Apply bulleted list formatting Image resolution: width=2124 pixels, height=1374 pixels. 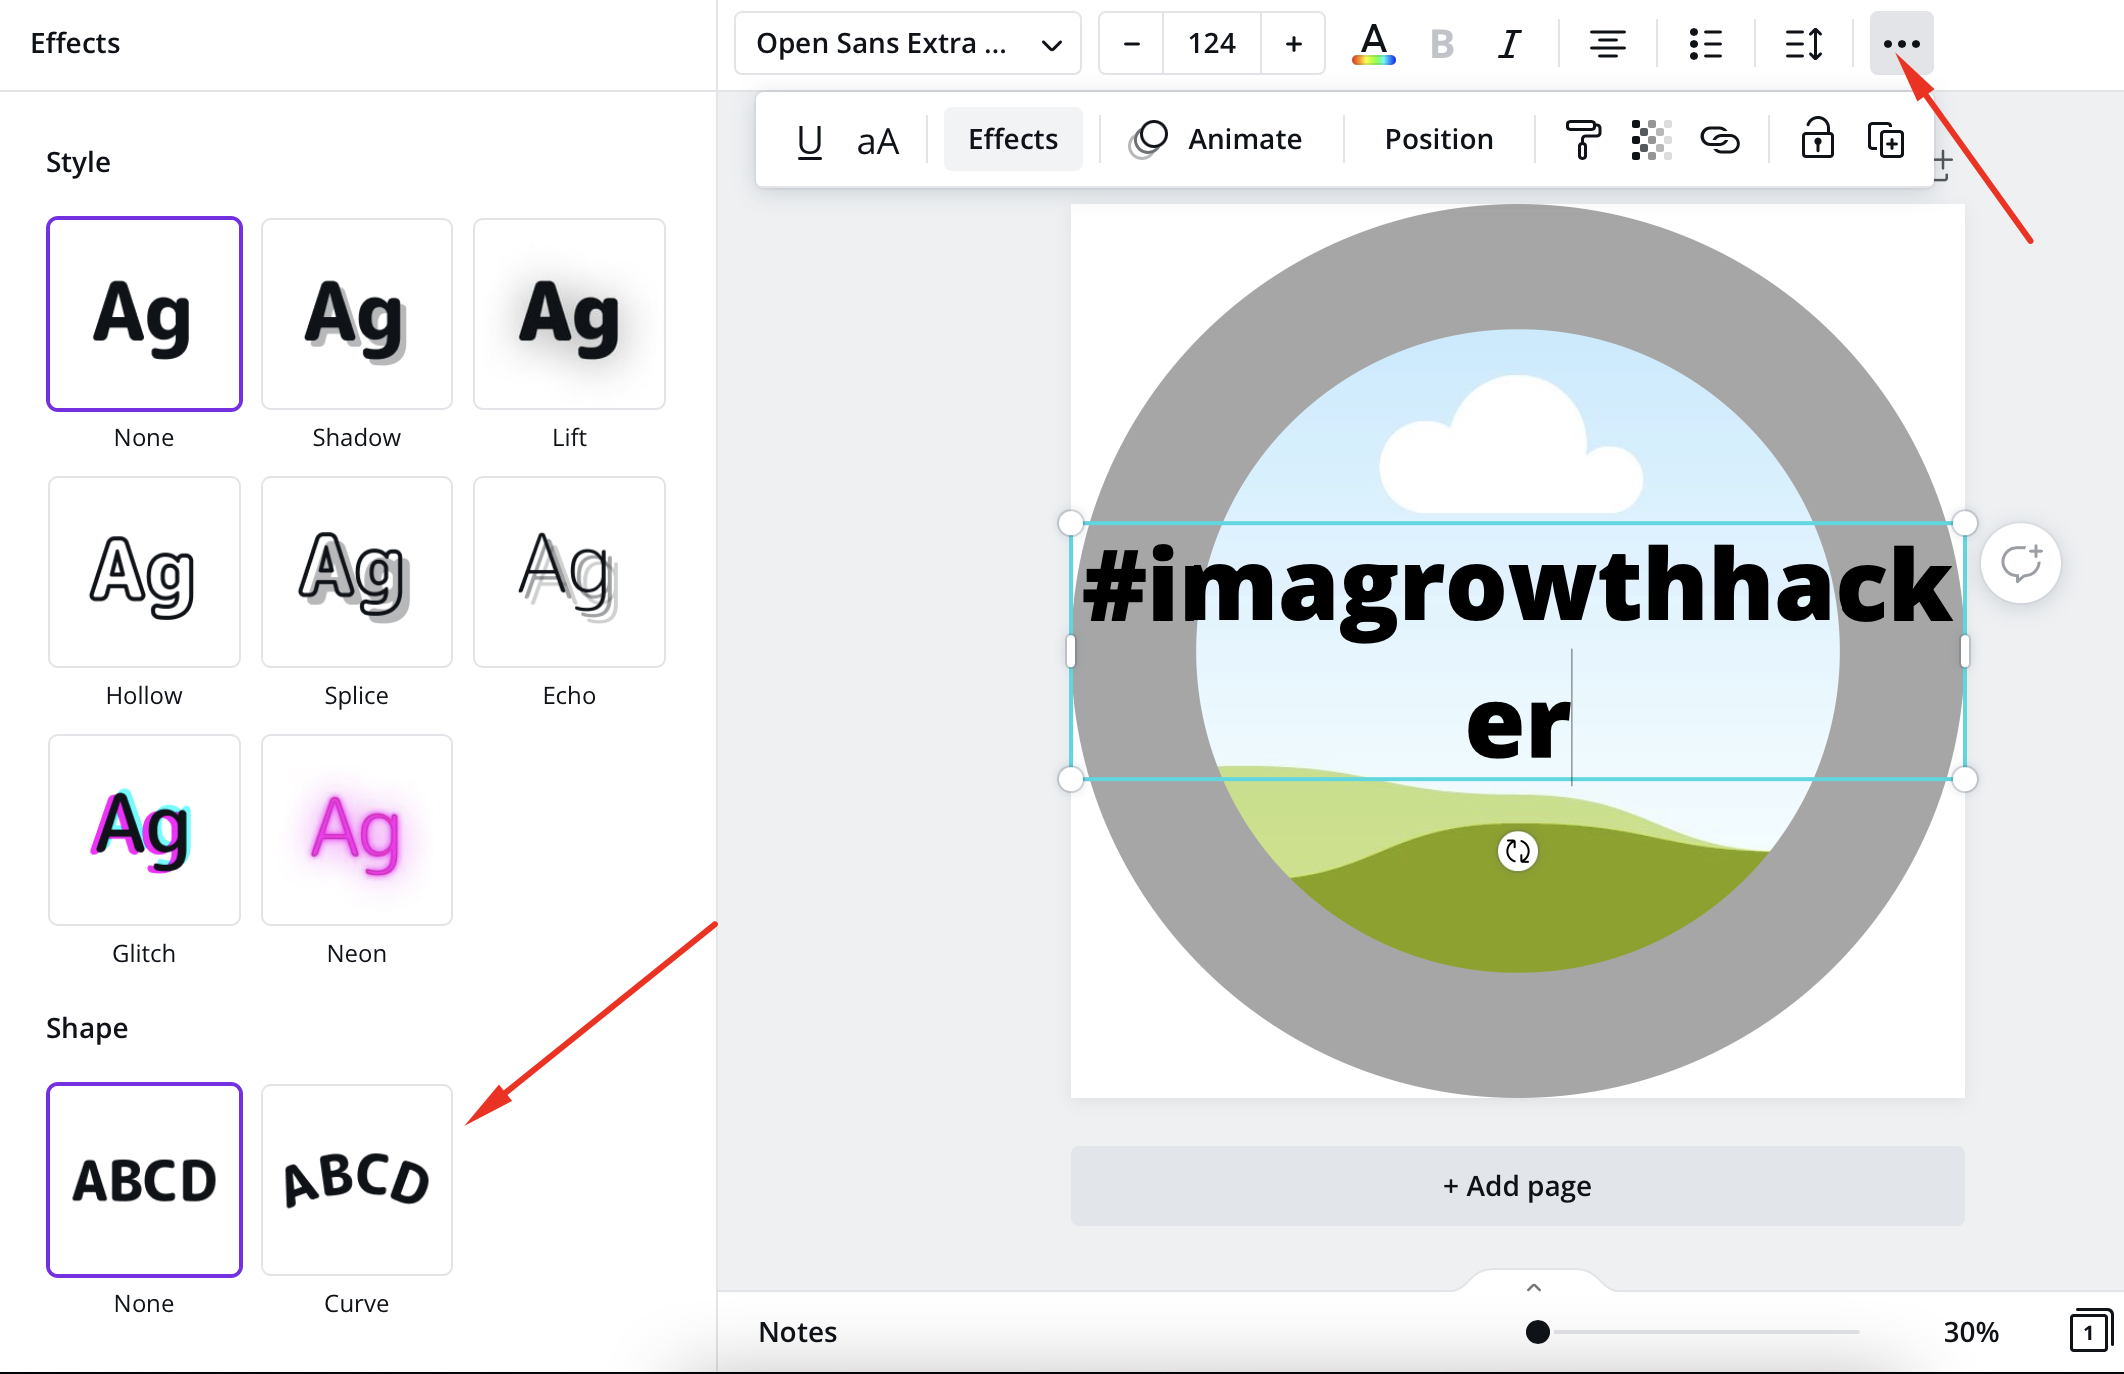(x=1705, y=44)
